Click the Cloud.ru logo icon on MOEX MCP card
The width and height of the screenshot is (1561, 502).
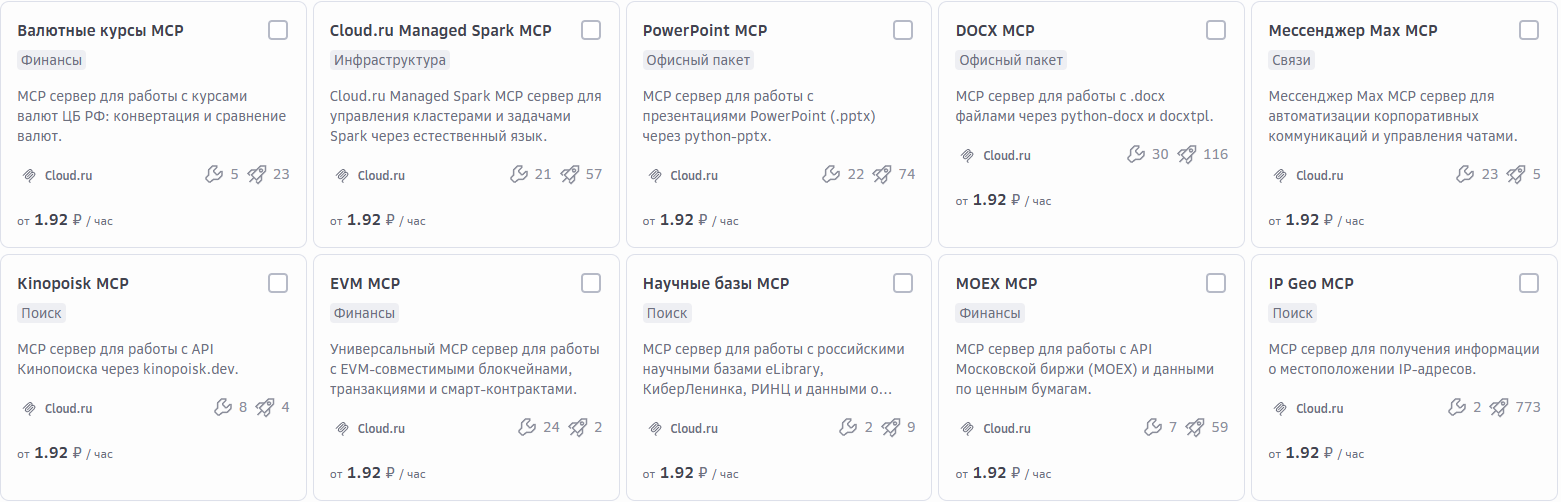coord(967,428)
